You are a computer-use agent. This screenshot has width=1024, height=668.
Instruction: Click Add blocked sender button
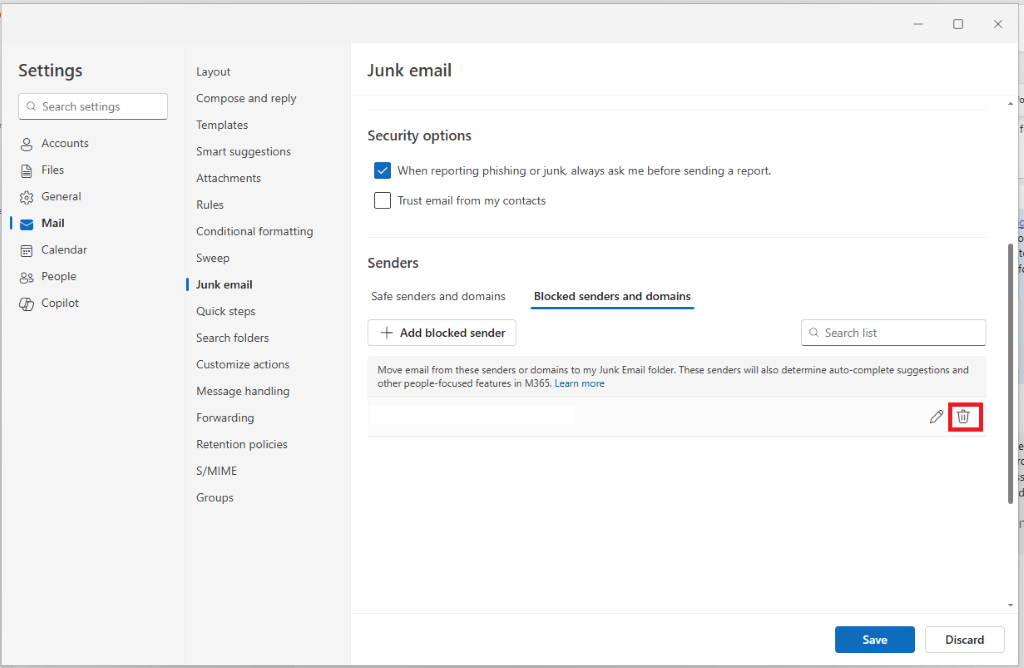[442, 332]
